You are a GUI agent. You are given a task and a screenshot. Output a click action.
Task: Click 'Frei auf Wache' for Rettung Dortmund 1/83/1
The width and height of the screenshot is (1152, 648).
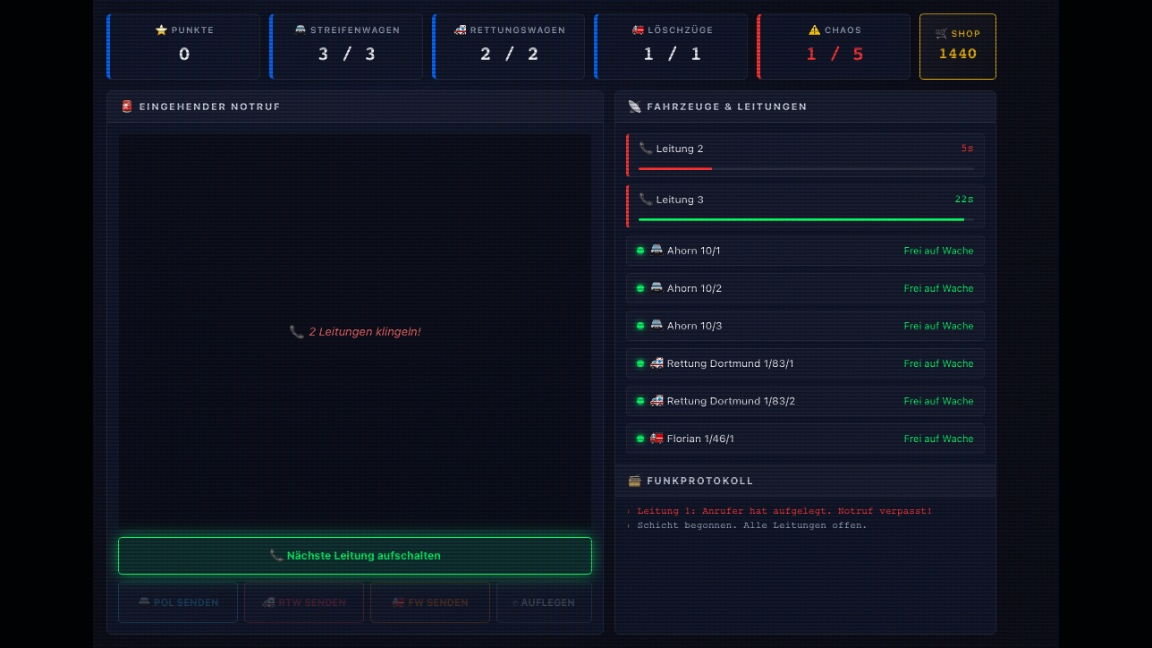938,363
